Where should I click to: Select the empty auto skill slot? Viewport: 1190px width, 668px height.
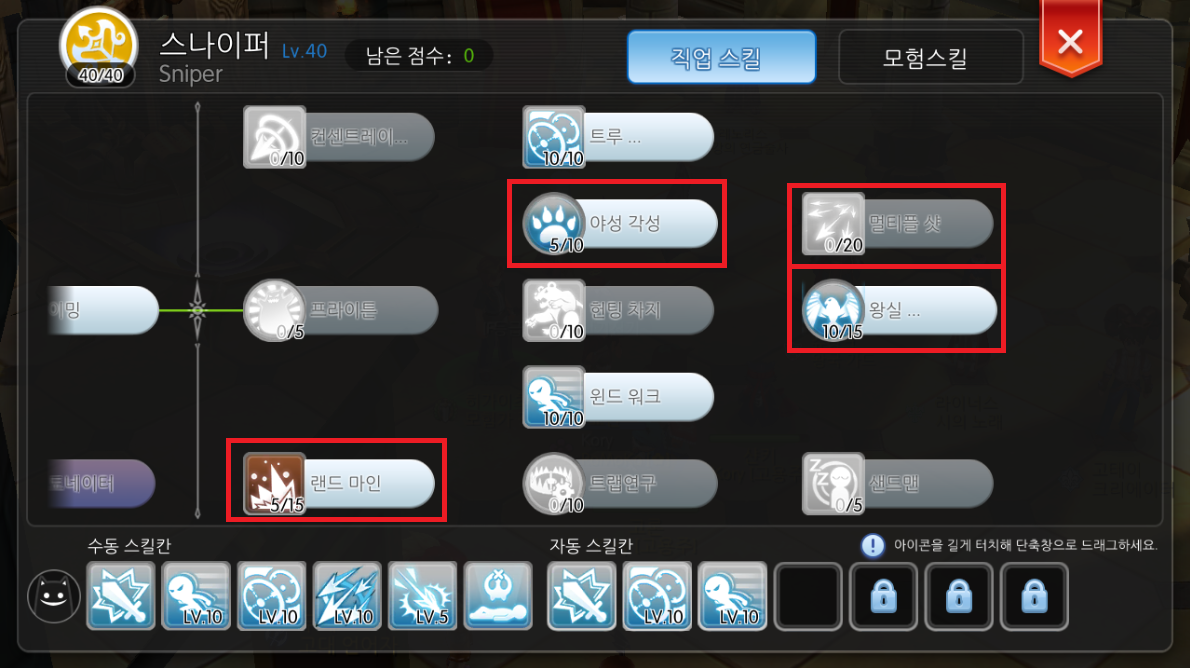tap(808, 597)
